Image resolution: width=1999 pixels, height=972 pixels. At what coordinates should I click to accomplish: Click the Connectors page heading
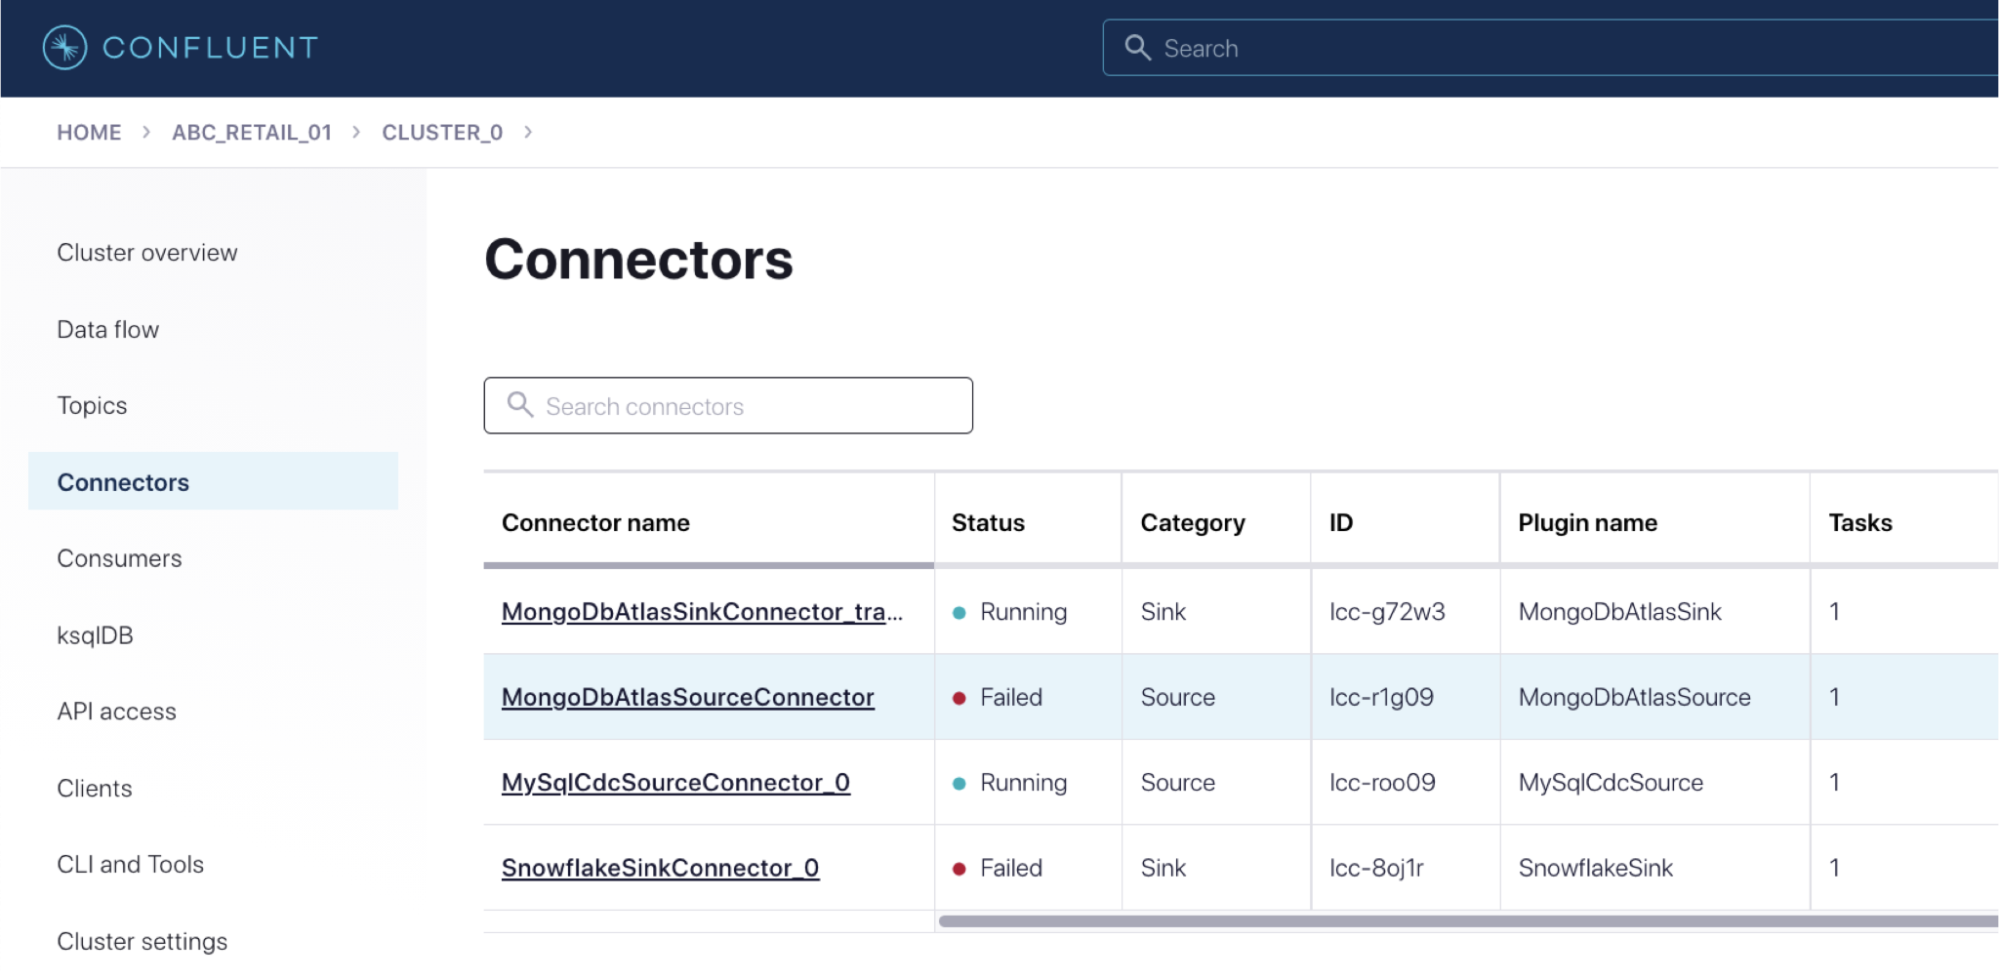click(x=639, y=259)
